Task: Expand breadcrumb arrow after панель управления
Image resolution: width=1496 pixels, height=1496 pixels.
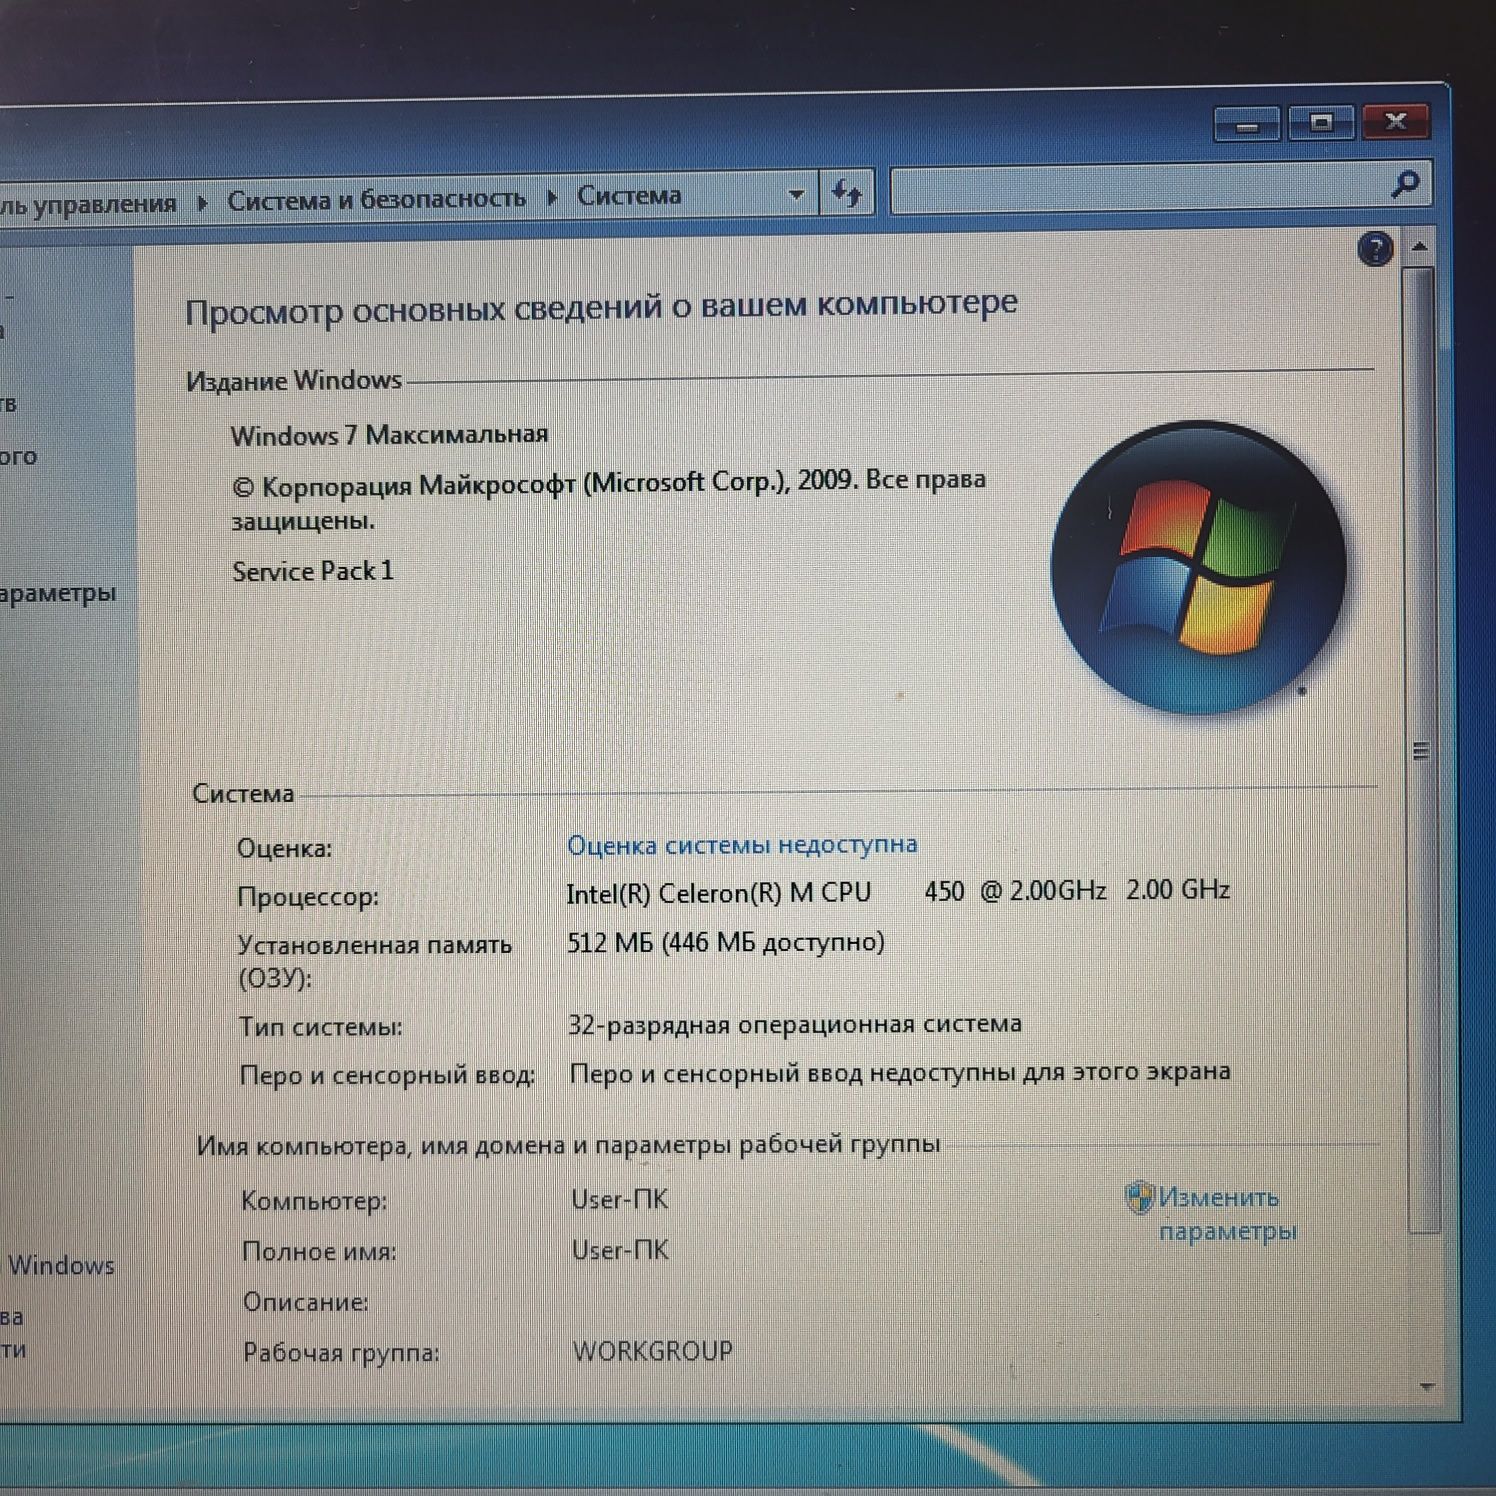Action: point(202,203)
